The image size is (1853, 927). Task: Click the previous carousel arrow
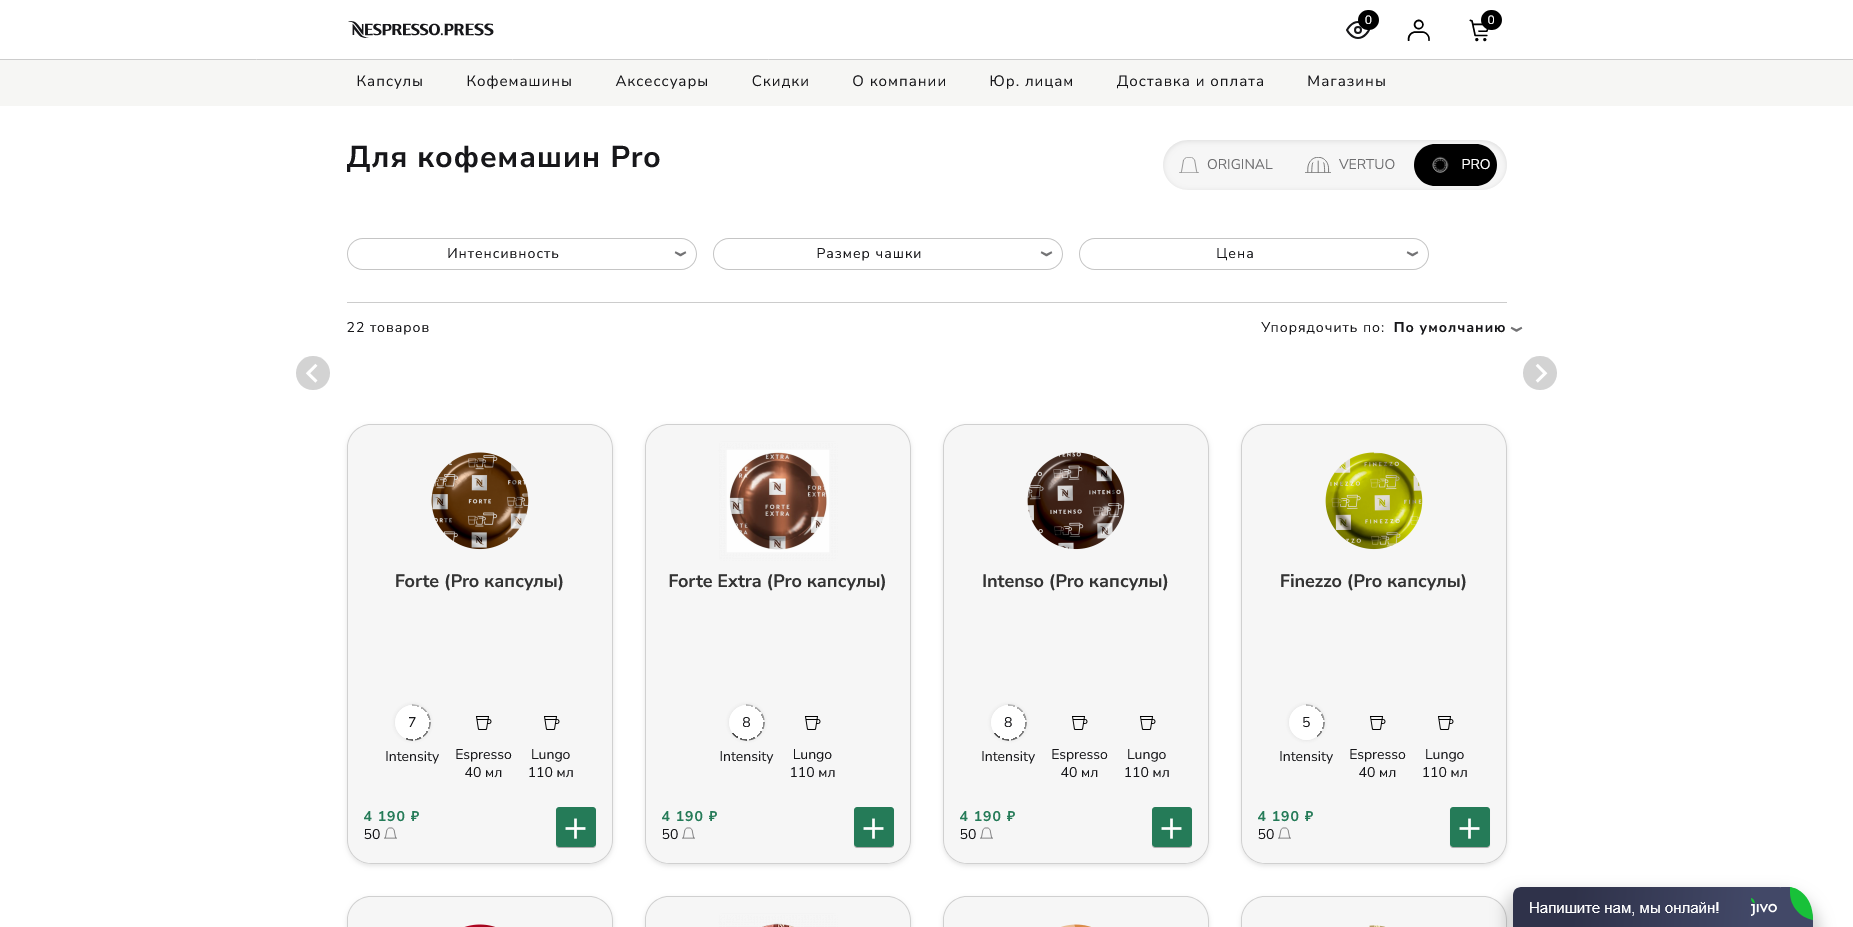313,373
